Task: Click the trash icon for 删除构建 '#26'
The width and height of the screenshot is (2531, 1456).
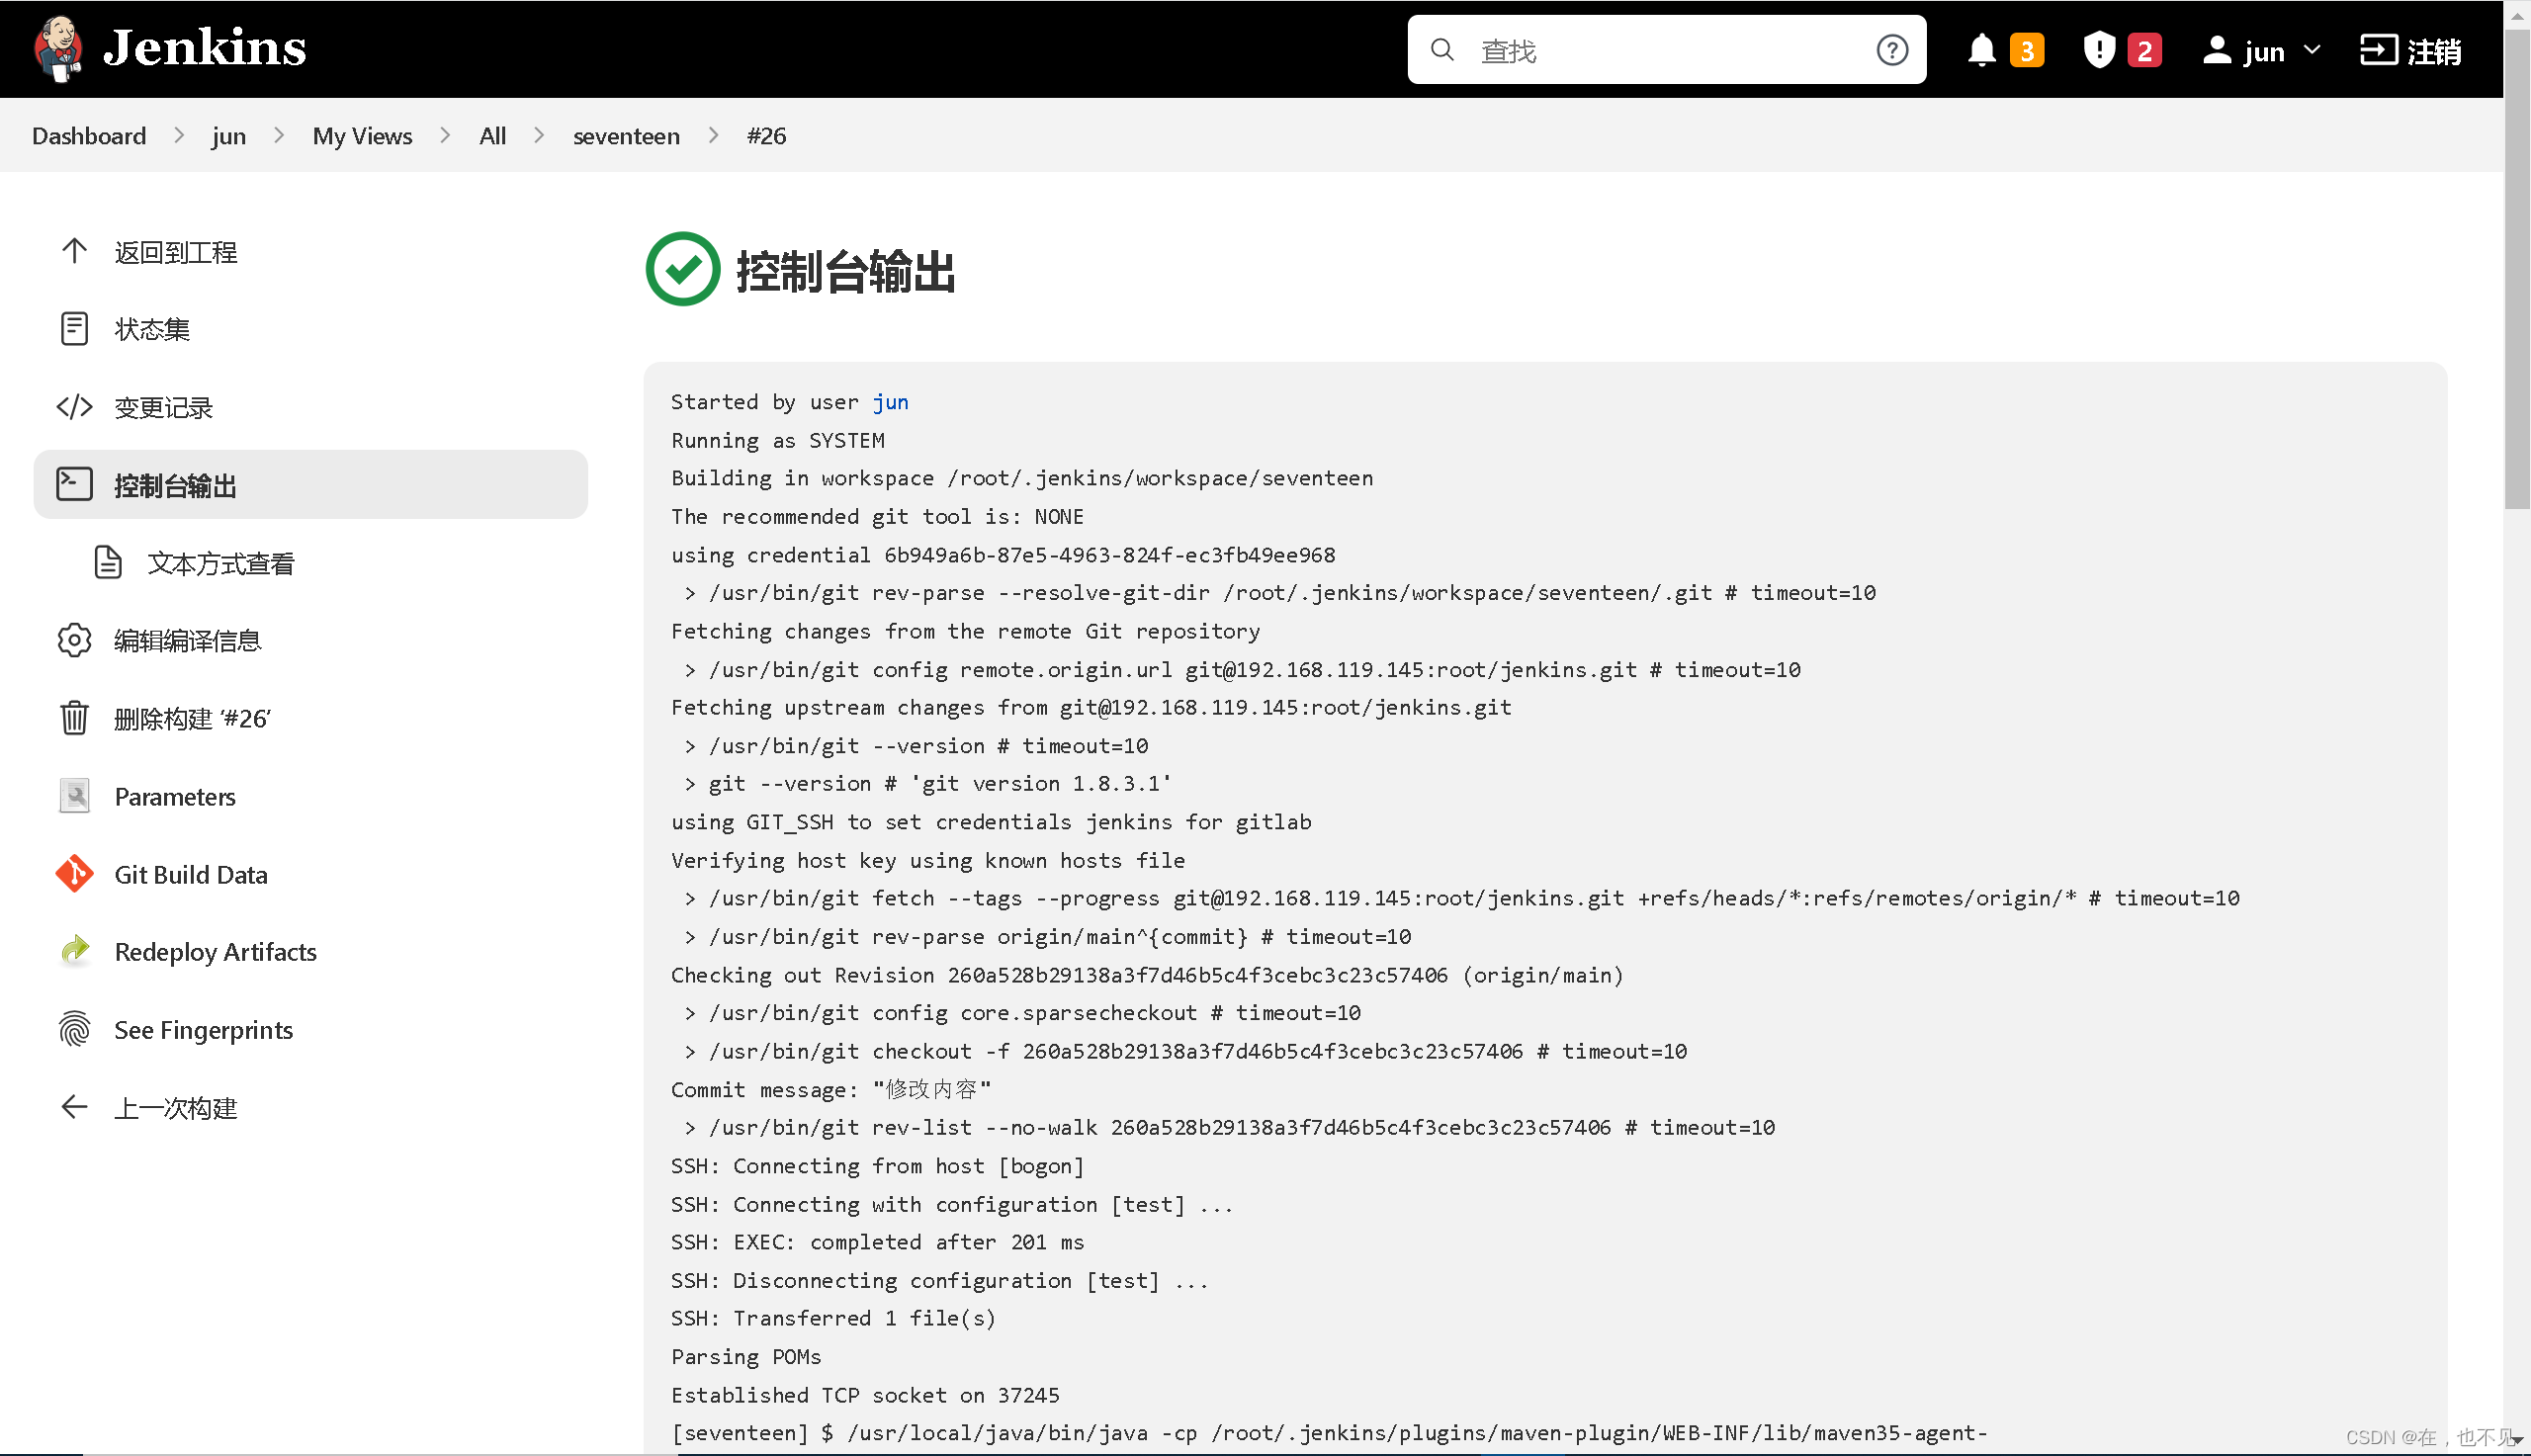Action: coord(74,717)
